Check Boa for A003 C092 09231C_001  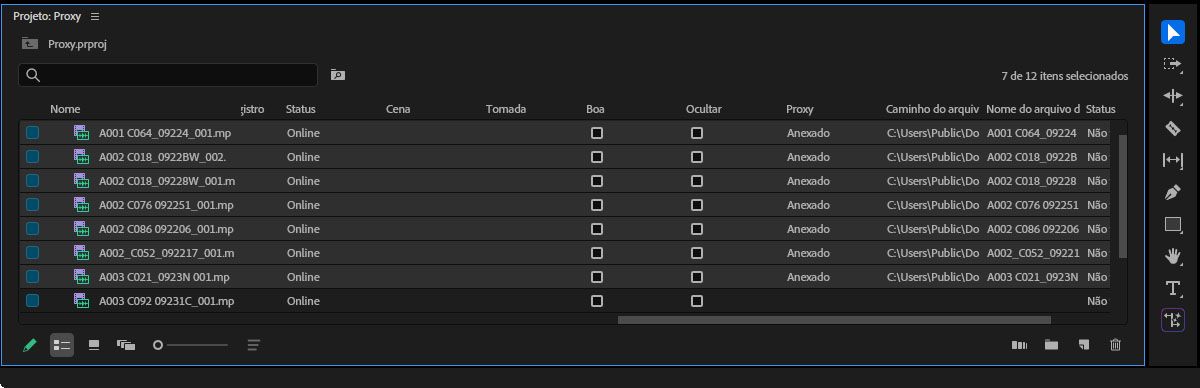pyautogui.click(x=597, y=301)
